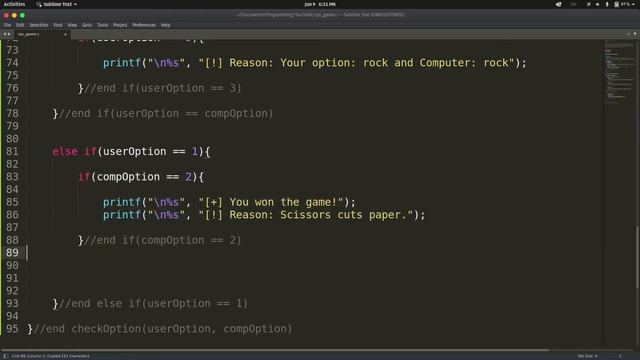Click '//end if(userOption == compOption)' comment
640x360 pixels.
tap(166, 113)
